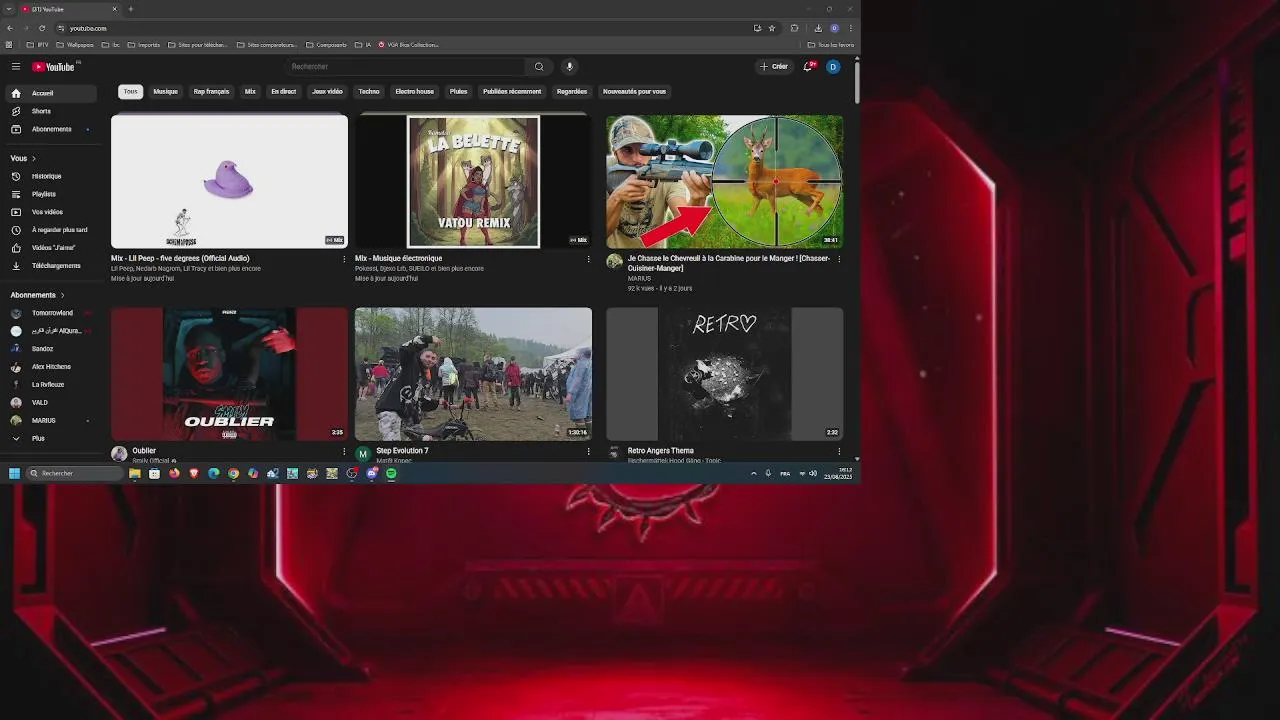Open Vos vidéos in sidebar
The image size is (1280, 720).
[x=53, y=212]
